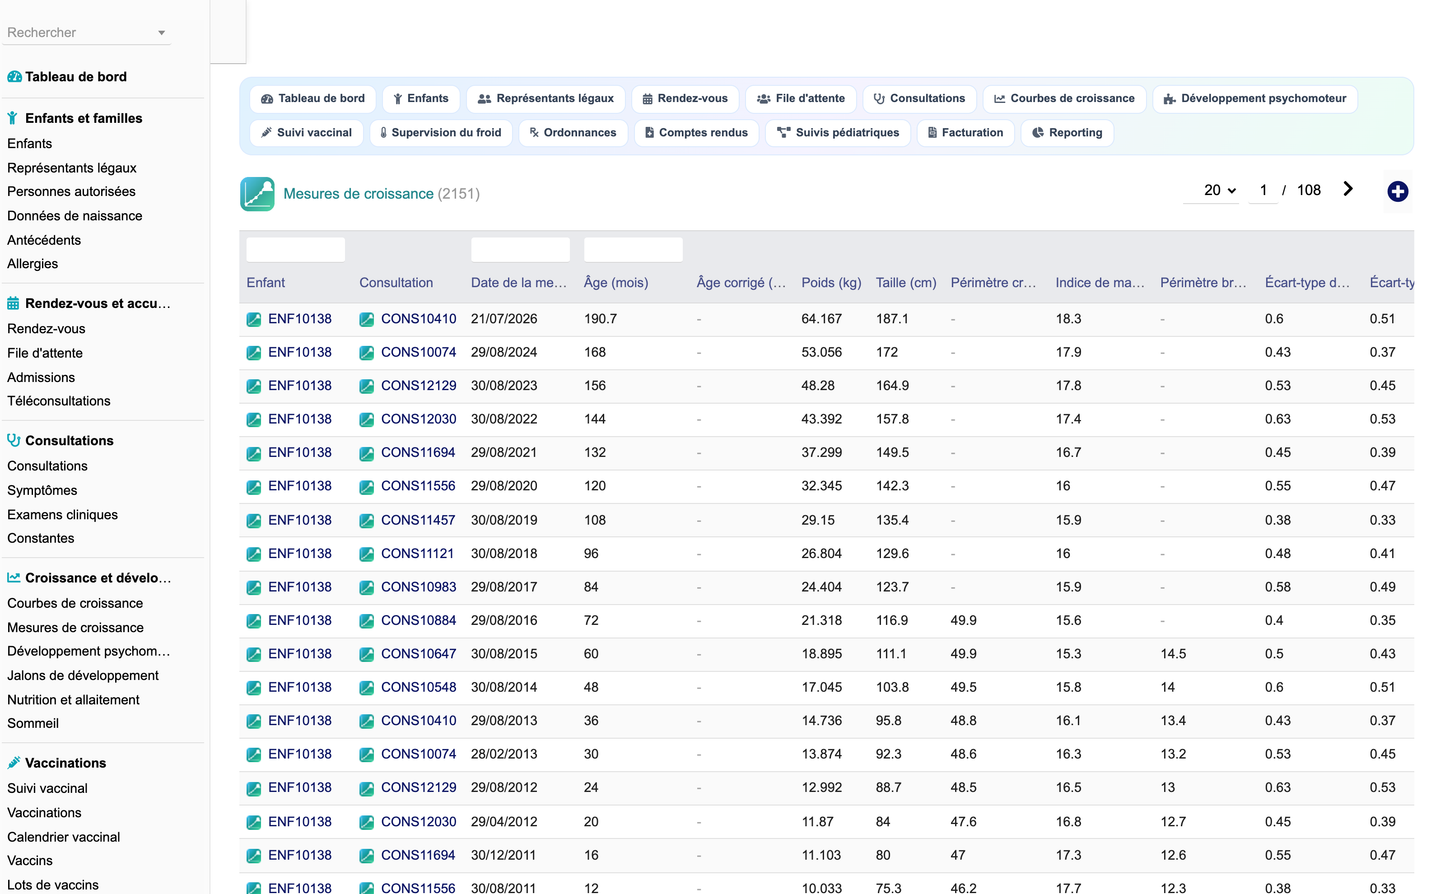Open ENF10138 link in the 30/08/2023 row

click(300, 386)
